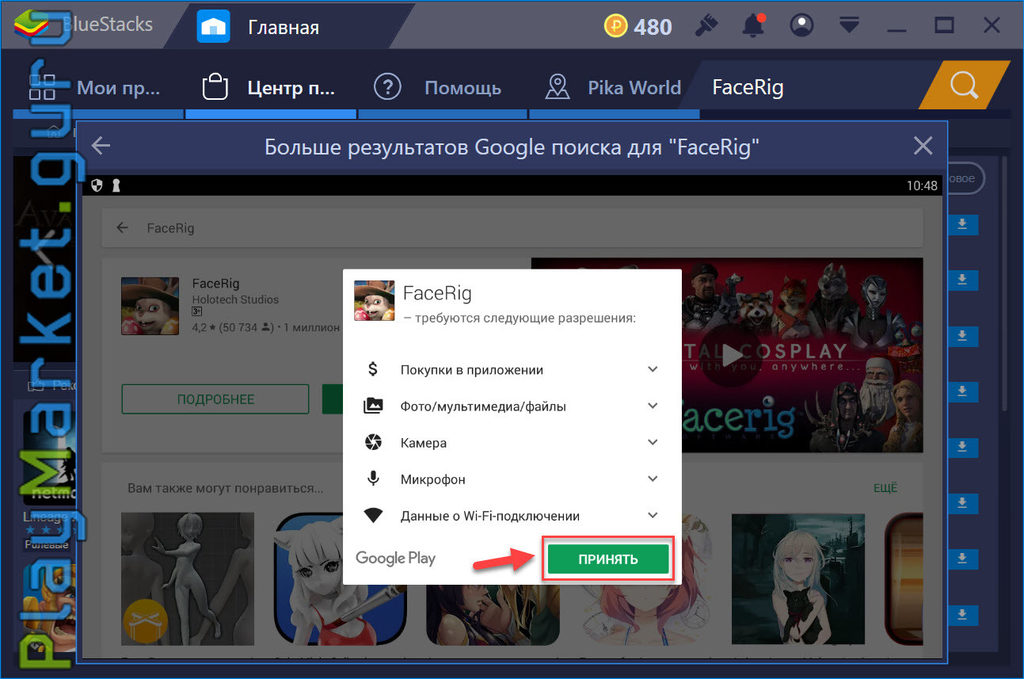This screenshot has width=1024, height=679.
Task: Click the first download button in sidebar
Action: pos(962,224)
